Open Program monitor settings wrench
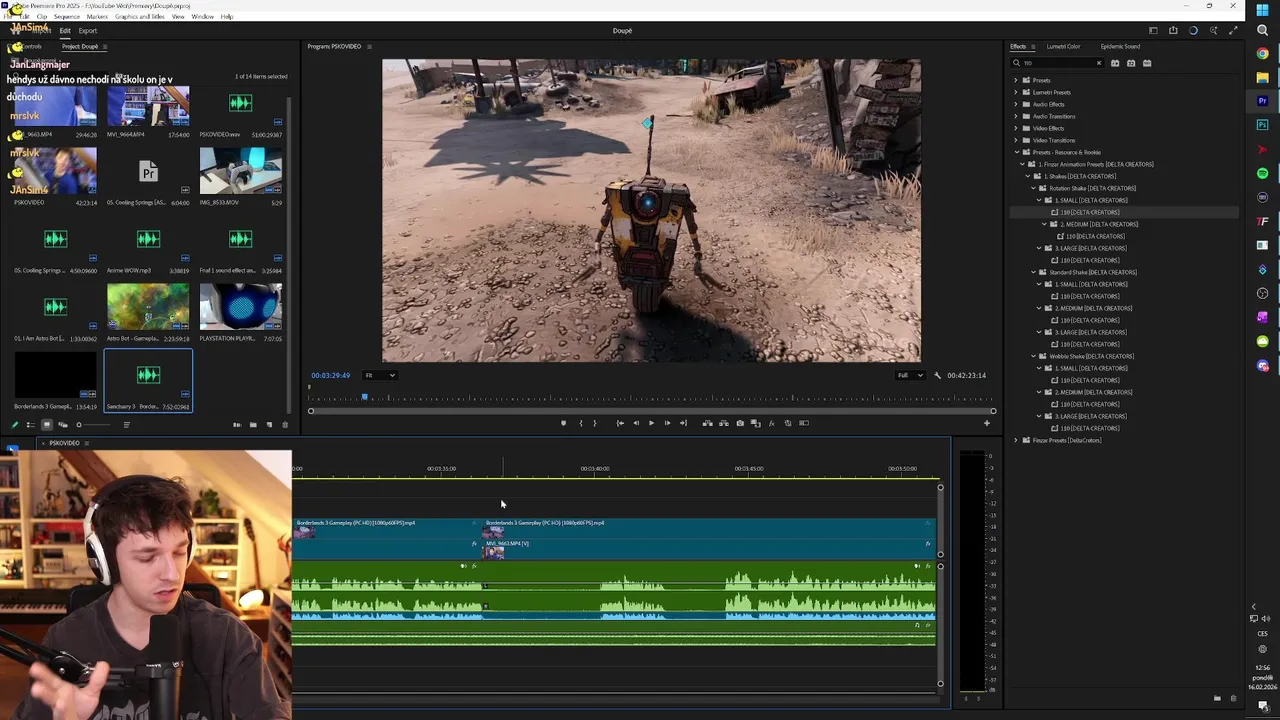Screen dimensions: 1280x720 click(937, 375)
